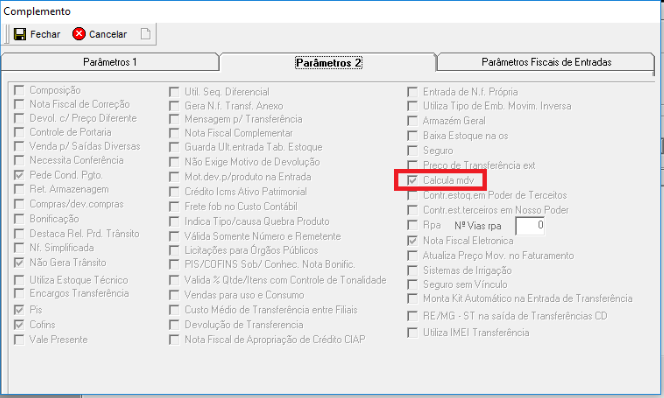Check Valida % Qtde/Itens com Controle de Tonalidade
664x398 pixels.
174,280
